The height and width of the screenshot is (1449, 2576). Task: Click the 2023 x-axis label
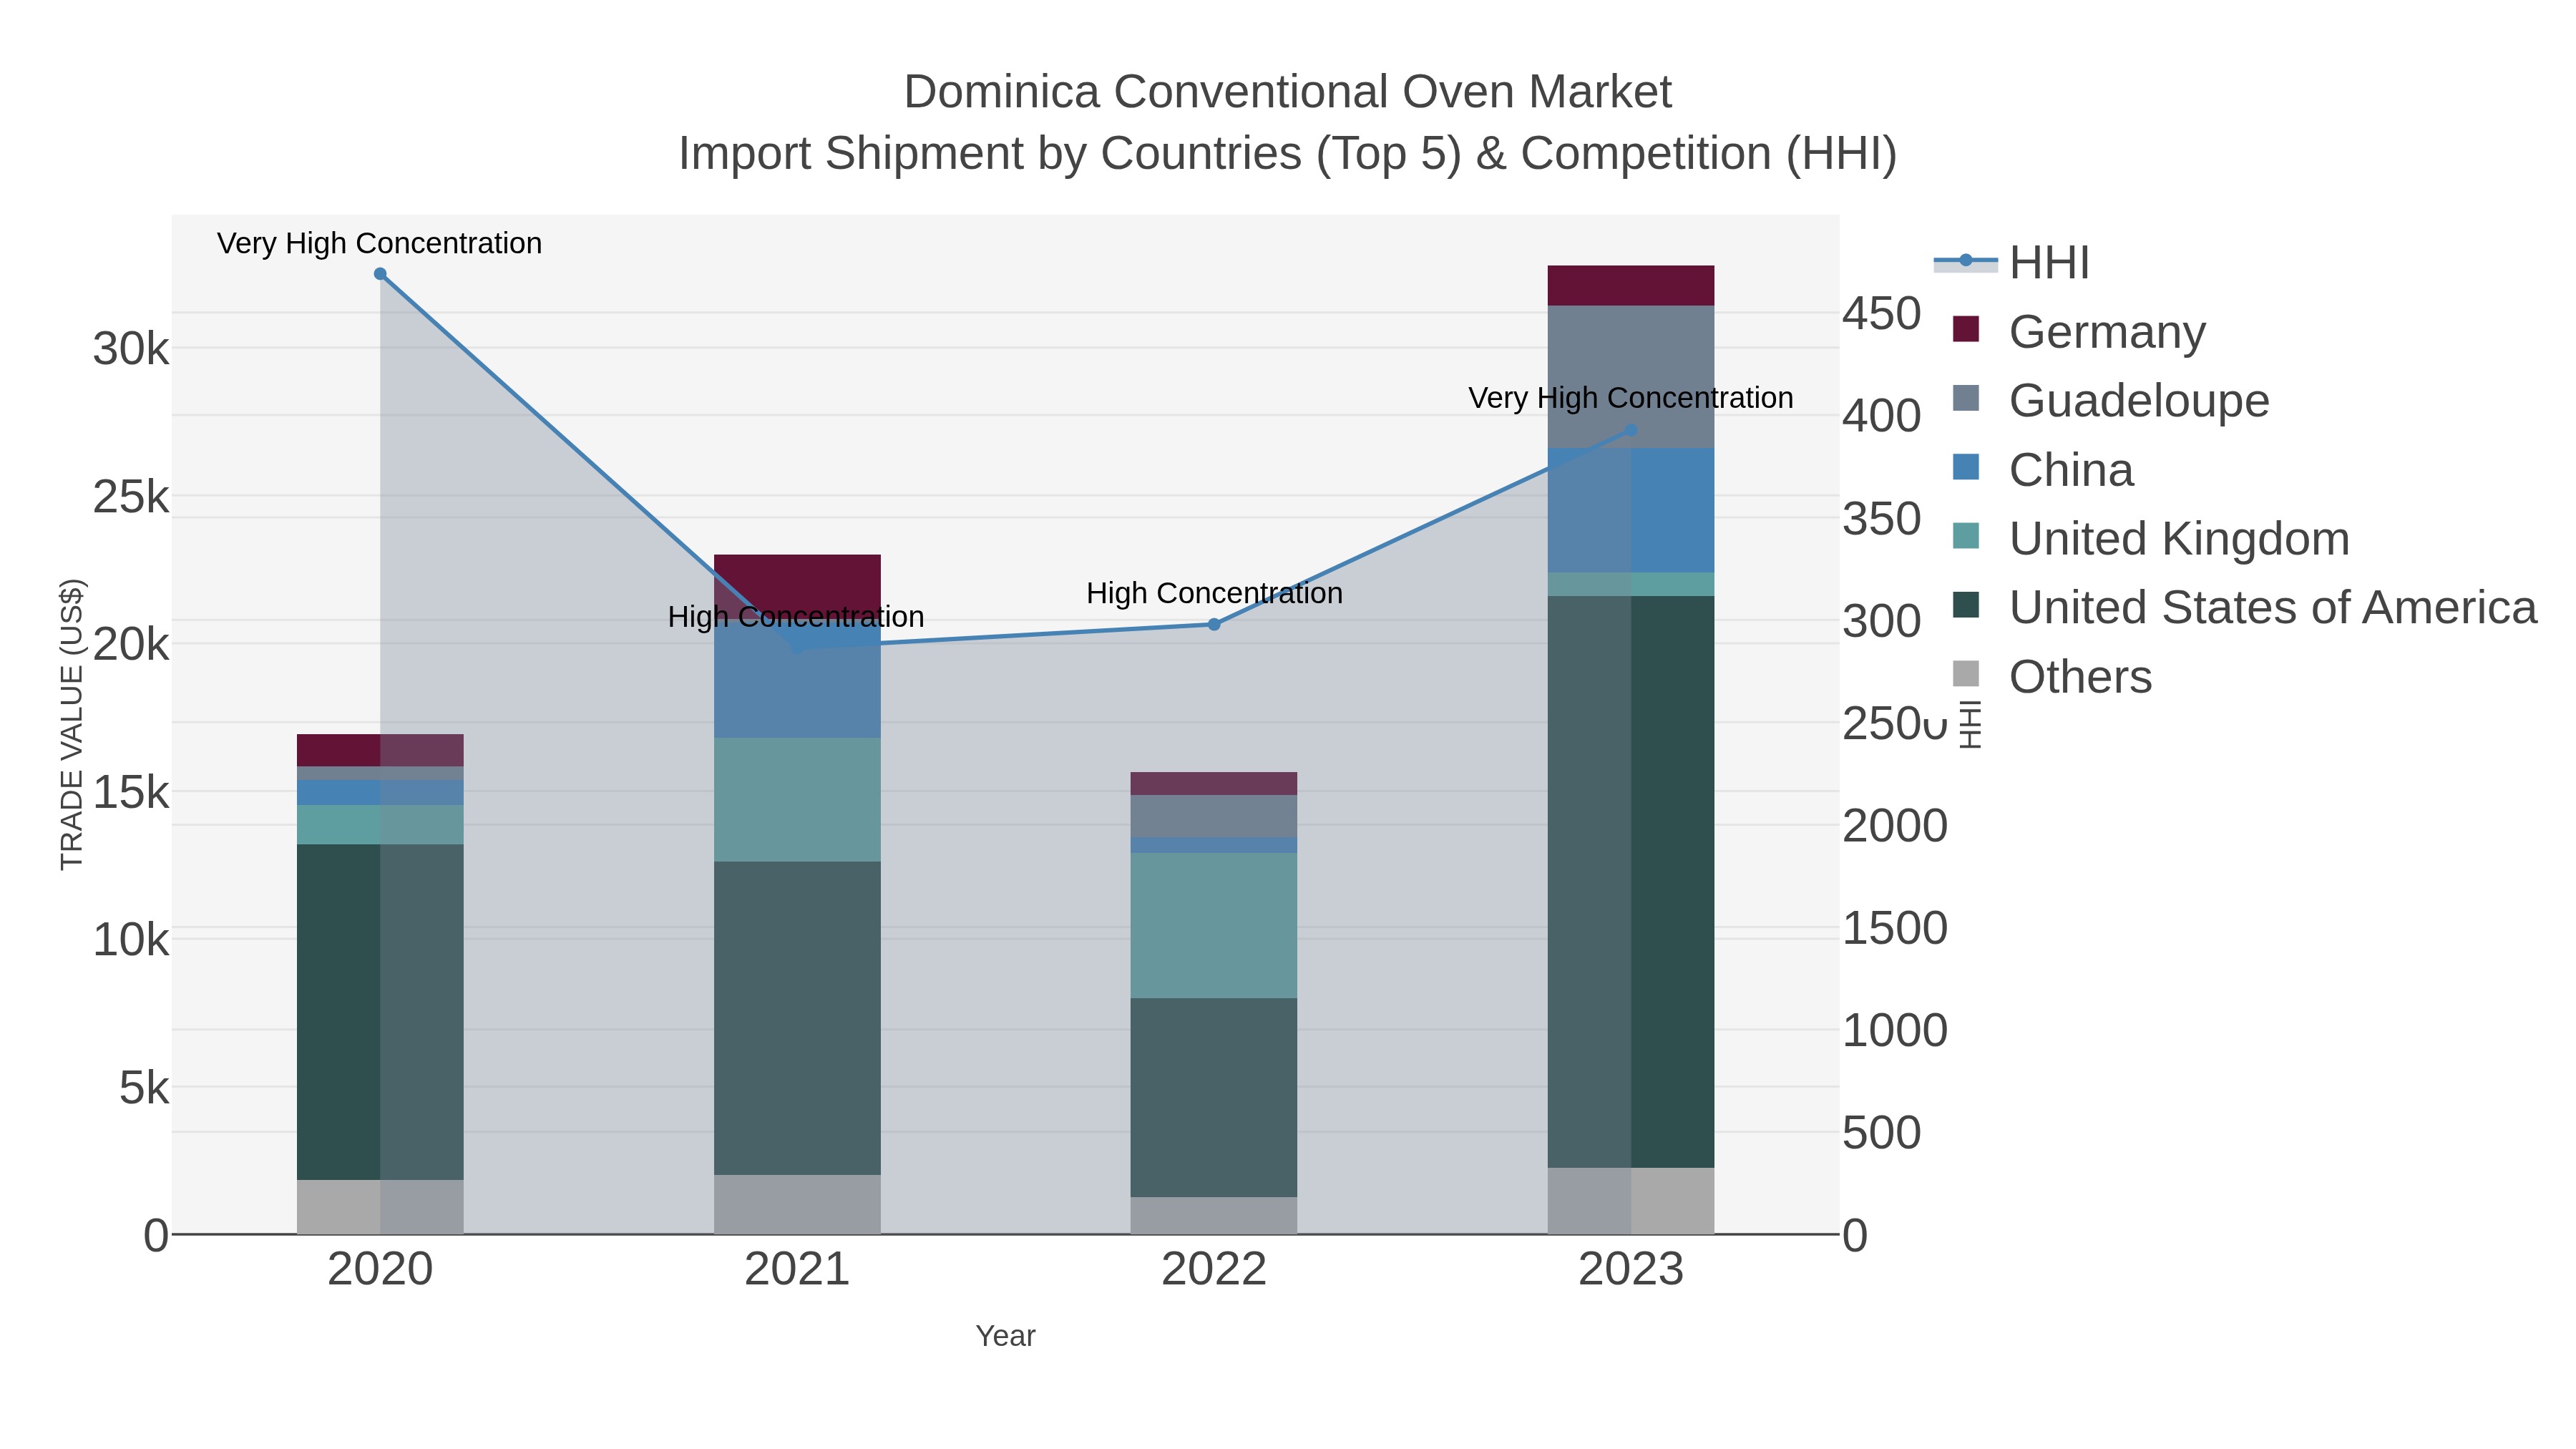click(1631, 1270)
